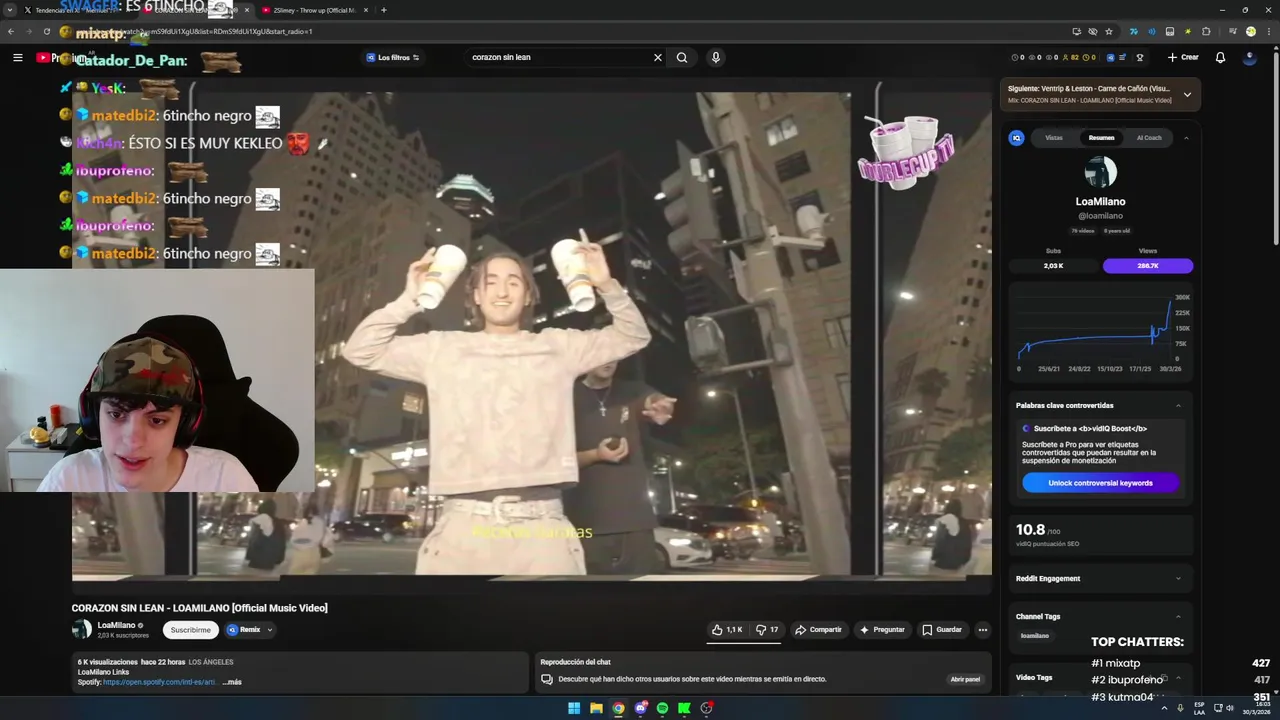Click the Remix button
Screen dimensions: 1280x720
point(243,630)
